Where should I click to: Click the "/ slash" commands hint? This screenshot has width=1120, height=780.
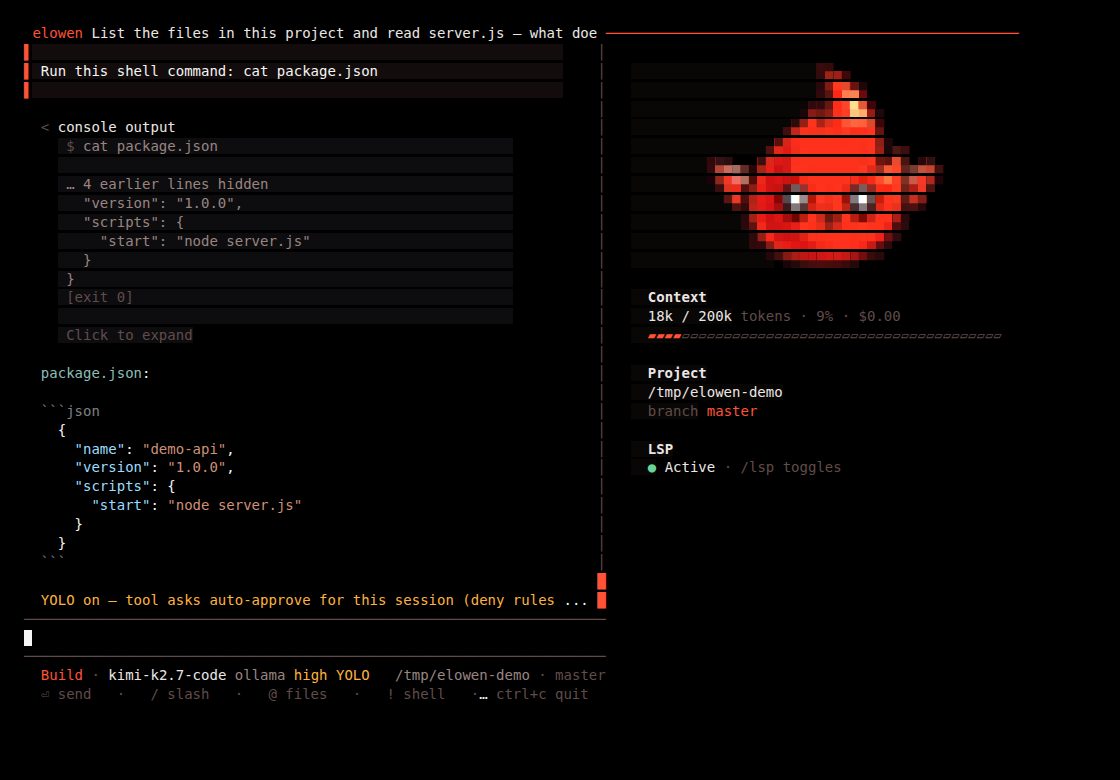coord(180,694)
